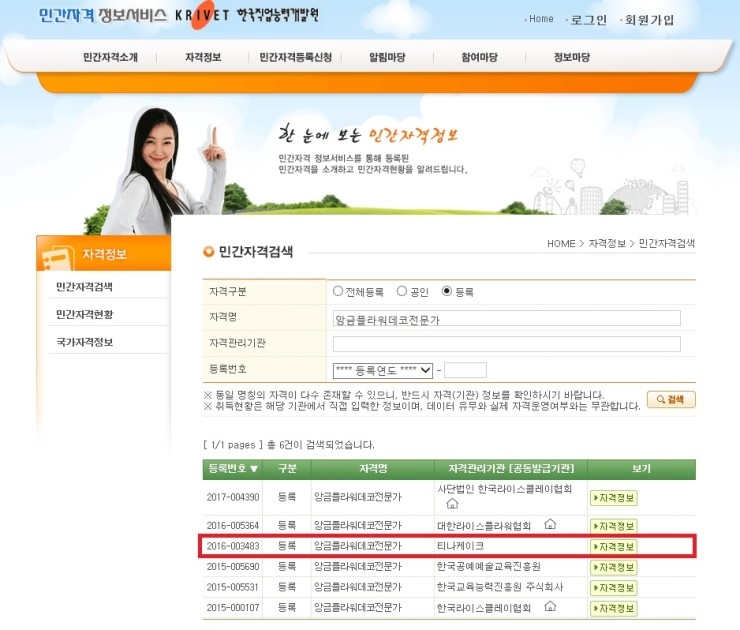
Task: Open 자격정보 top menu
Action: pyautogui.click(x=203, y=58)
